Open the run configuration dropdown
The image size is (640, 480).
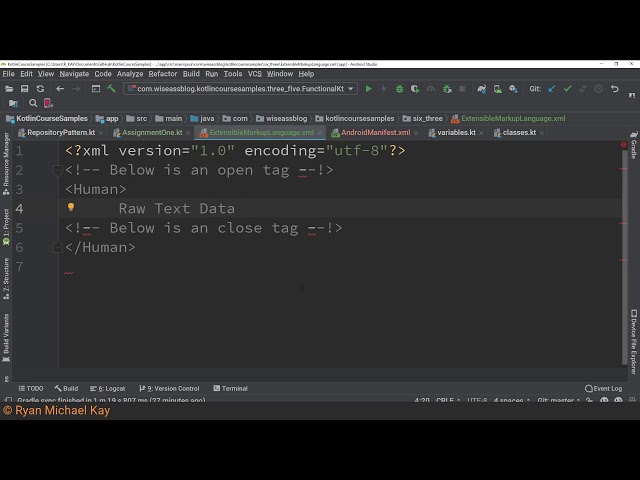click(x=240, y=89)
